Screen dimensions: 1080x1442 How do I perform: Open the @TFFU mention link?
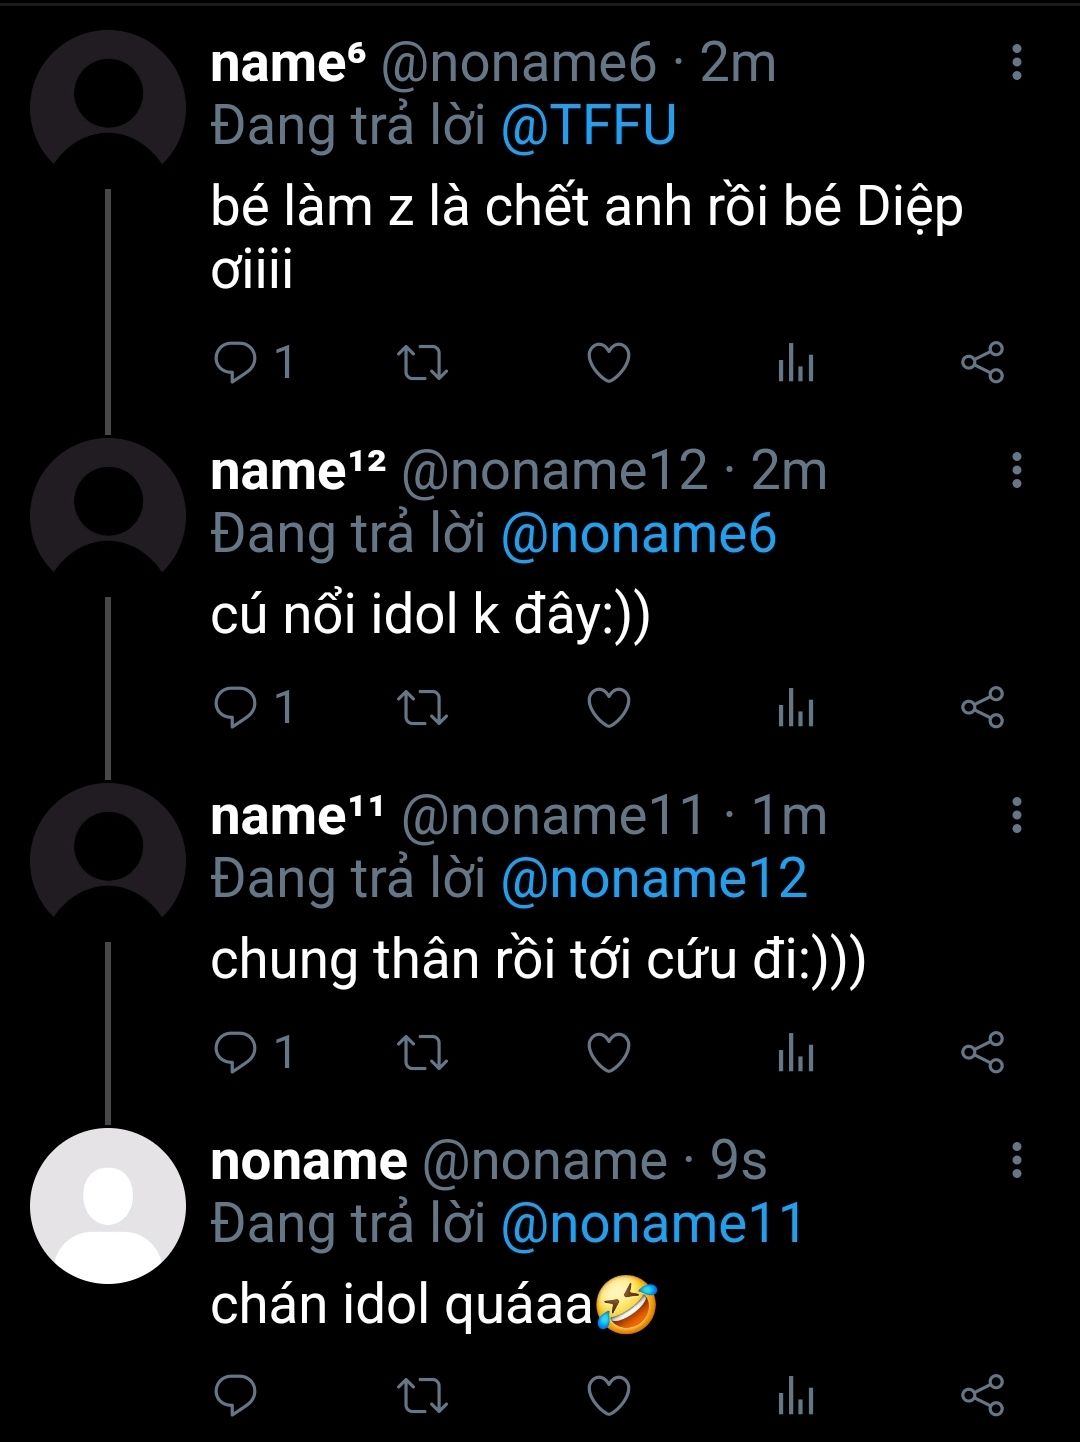click(588, 127)
